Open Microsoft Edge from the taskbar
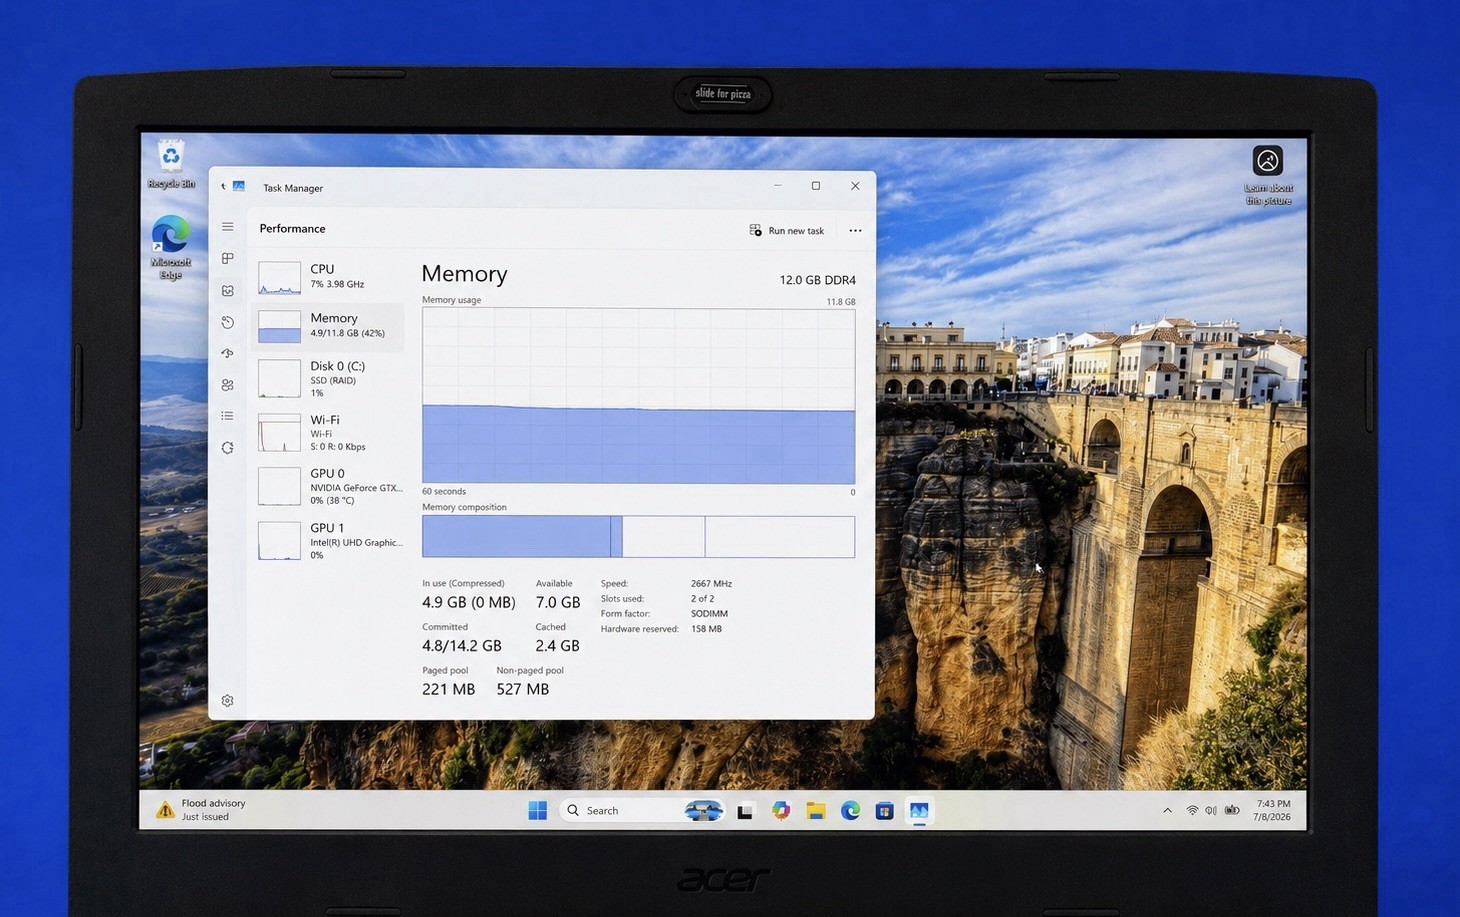Image resolution: width=1460 pixels, height=917 pixels. click(850, 810)
